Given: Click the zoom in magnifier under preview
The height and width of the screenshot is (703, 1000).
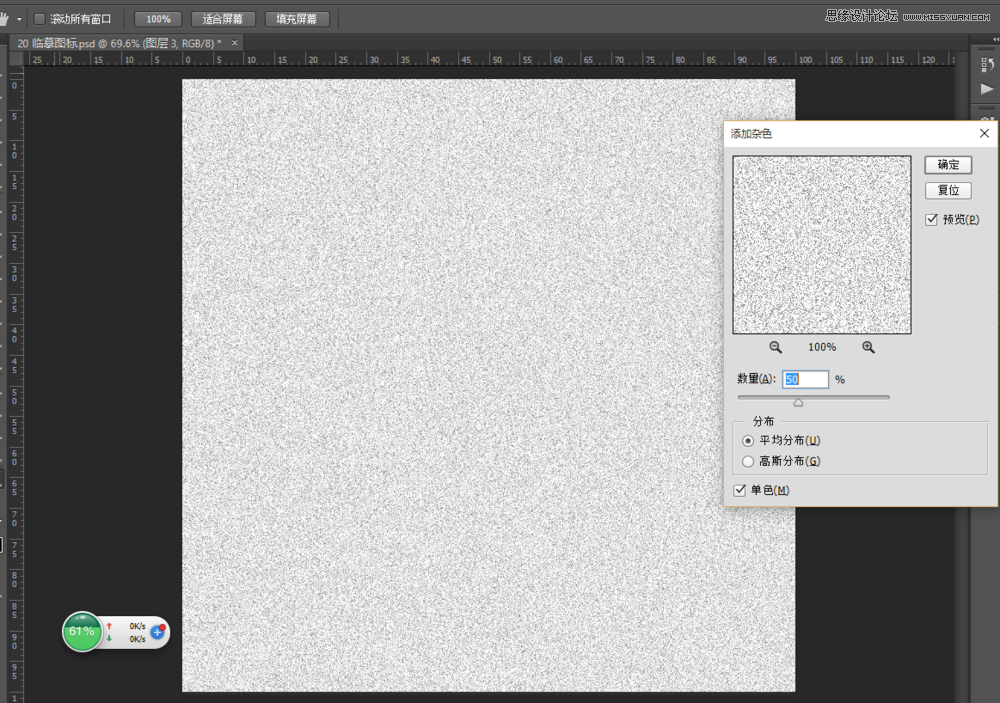Looking at the screenshot, I should (x=868, y=347).
